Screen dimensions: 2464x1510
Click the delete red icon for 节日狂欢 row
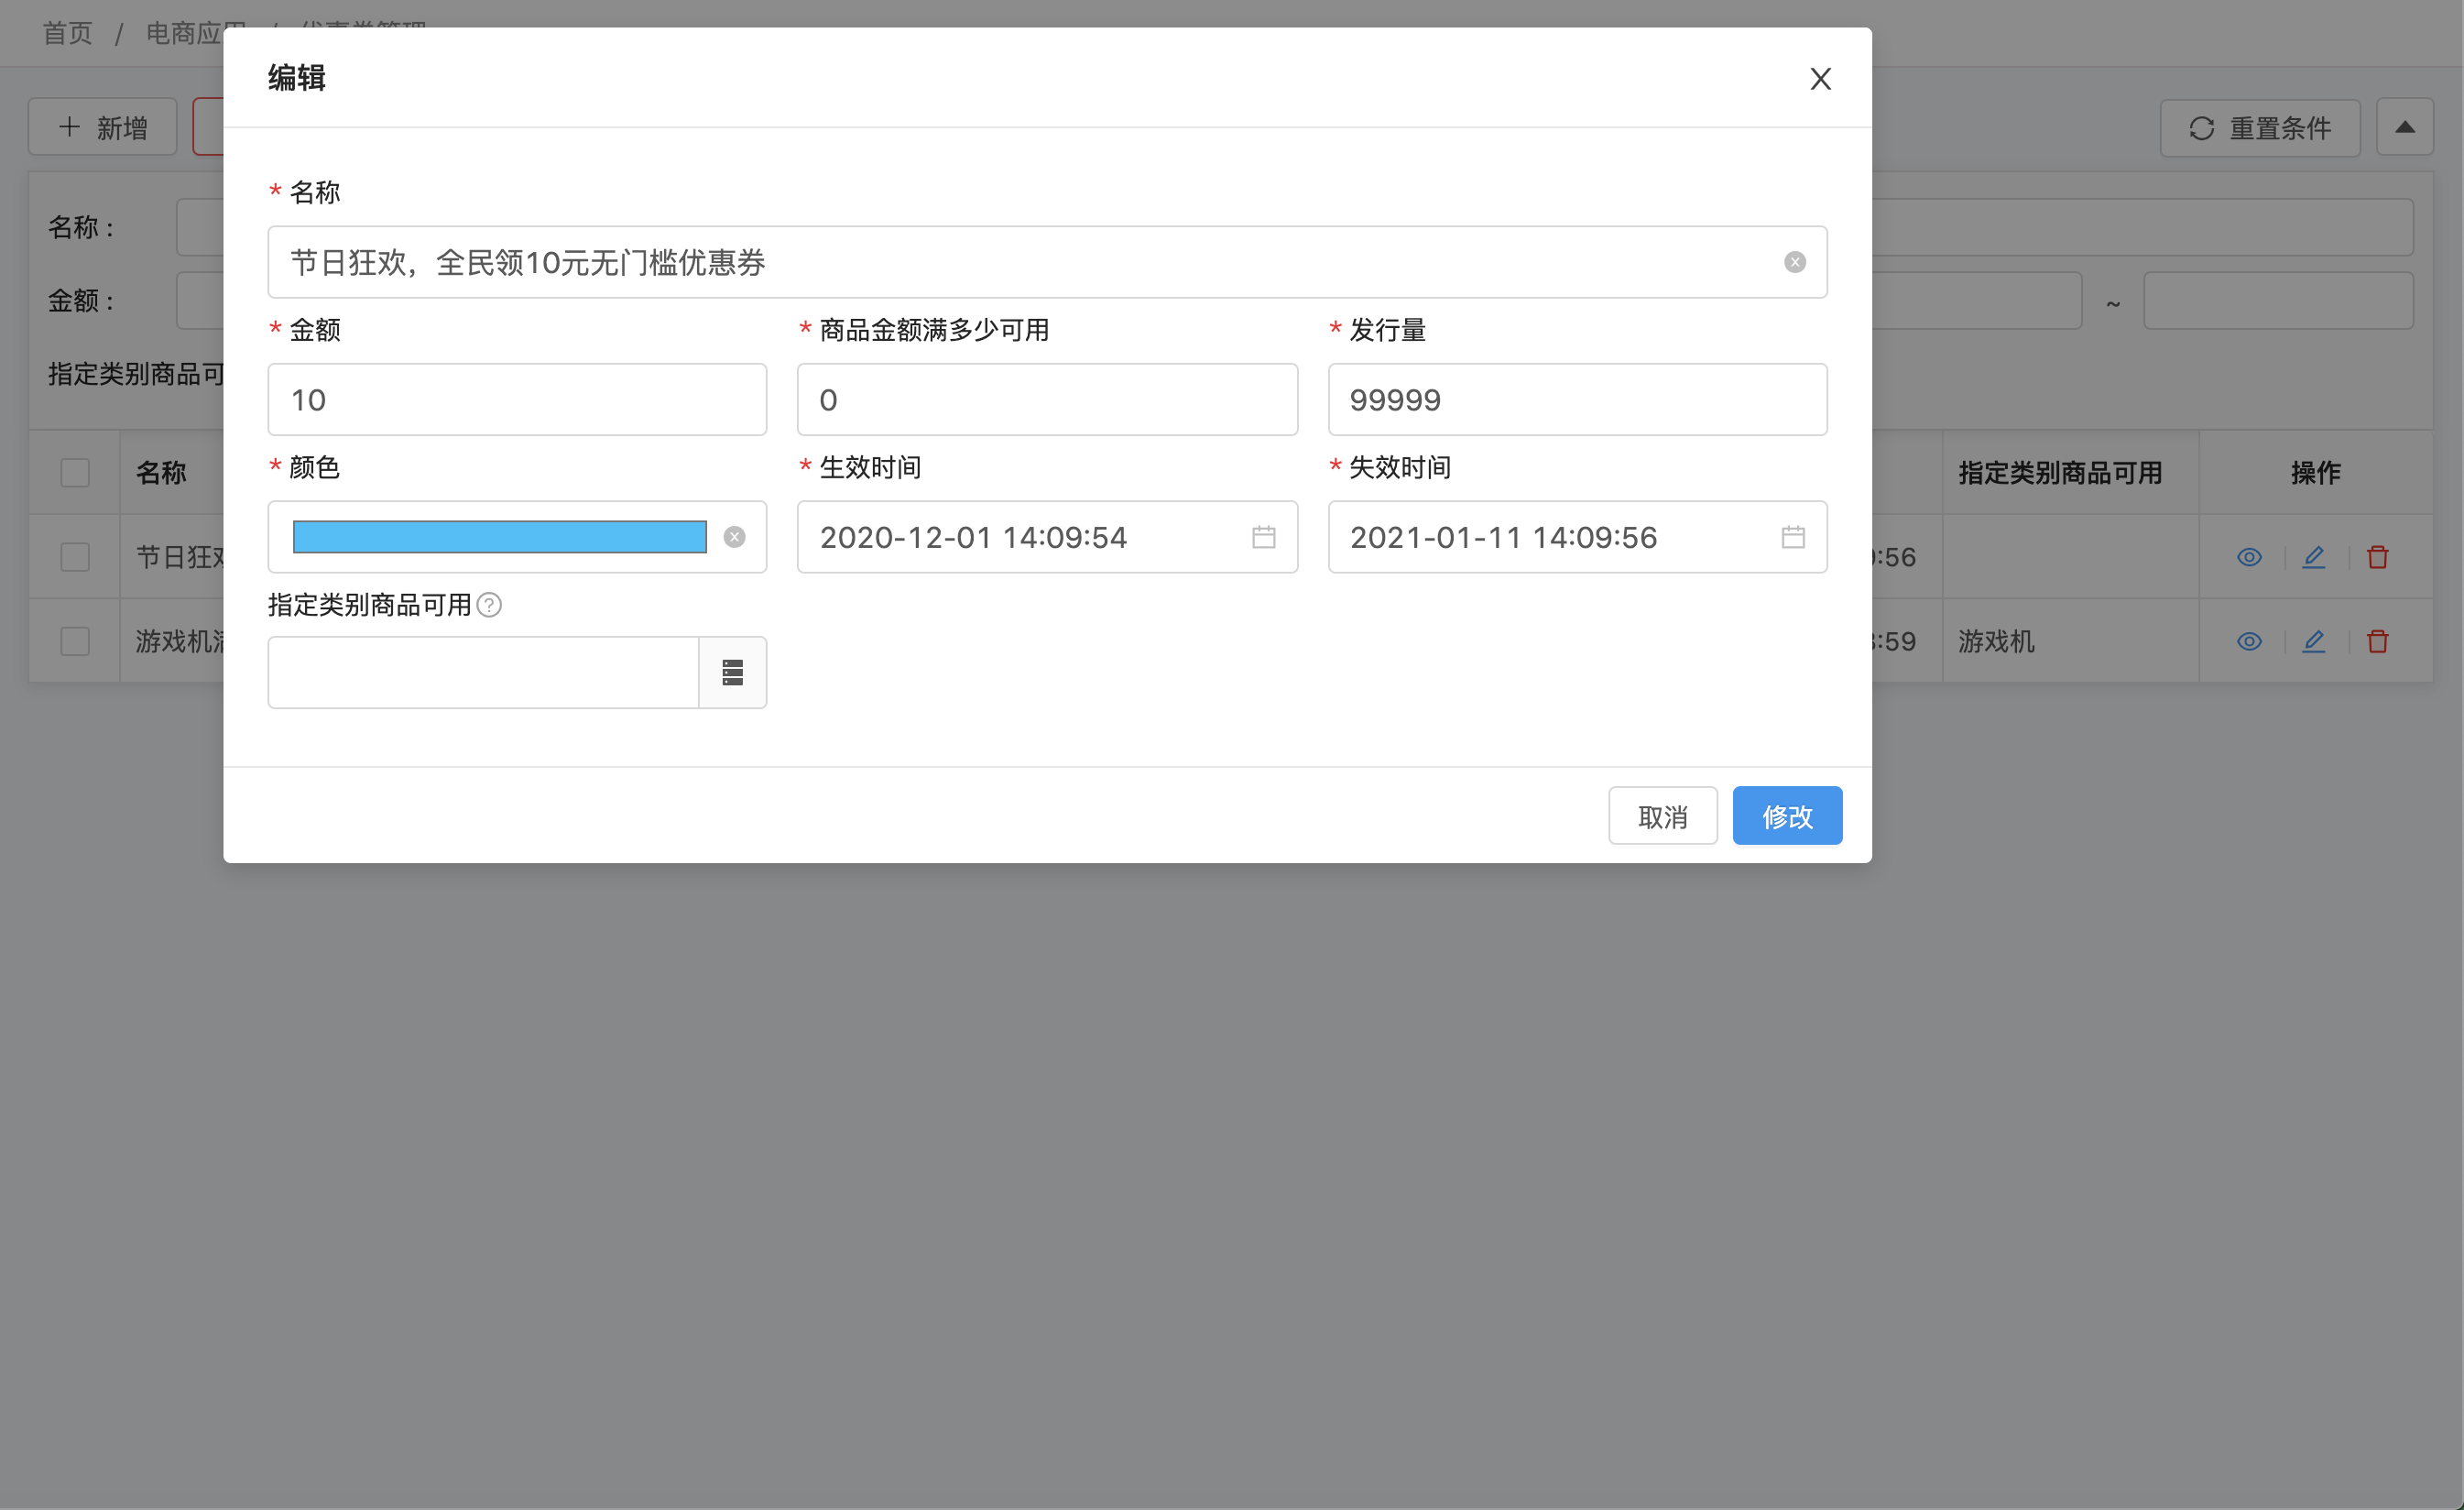[2378, 556]
